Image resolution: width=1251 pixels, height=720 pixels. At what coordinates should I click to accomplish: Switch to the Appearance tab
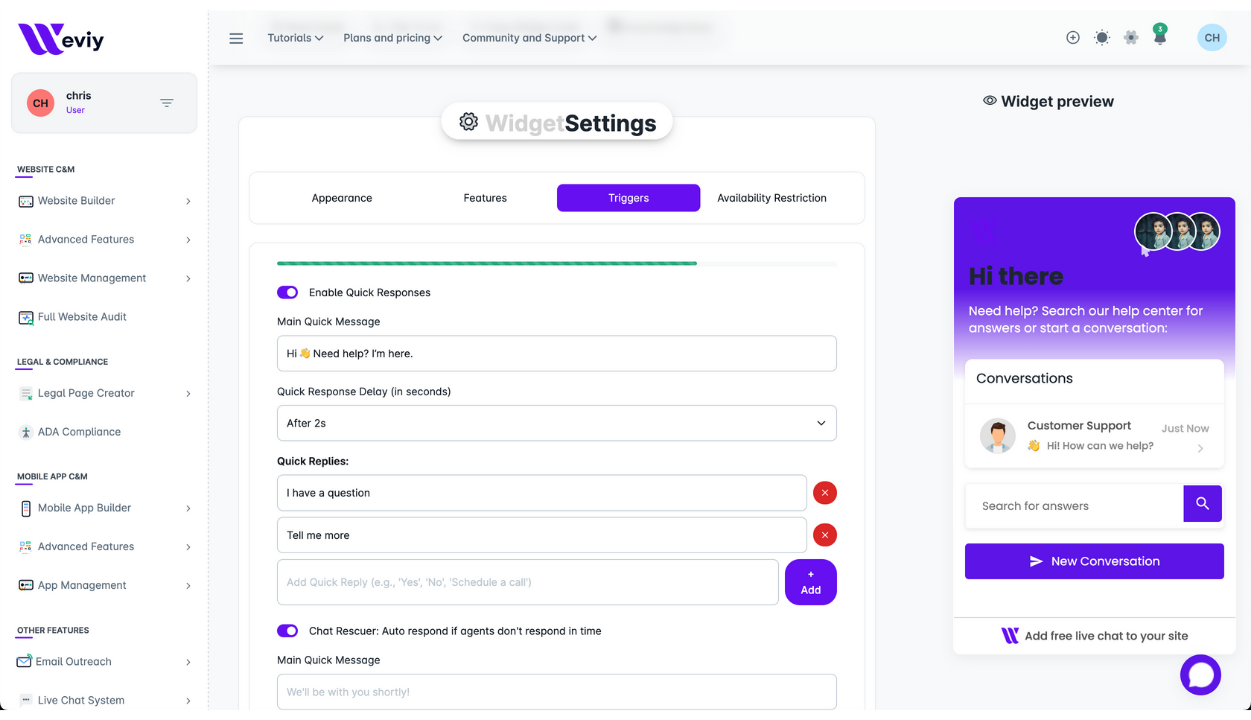342,198
